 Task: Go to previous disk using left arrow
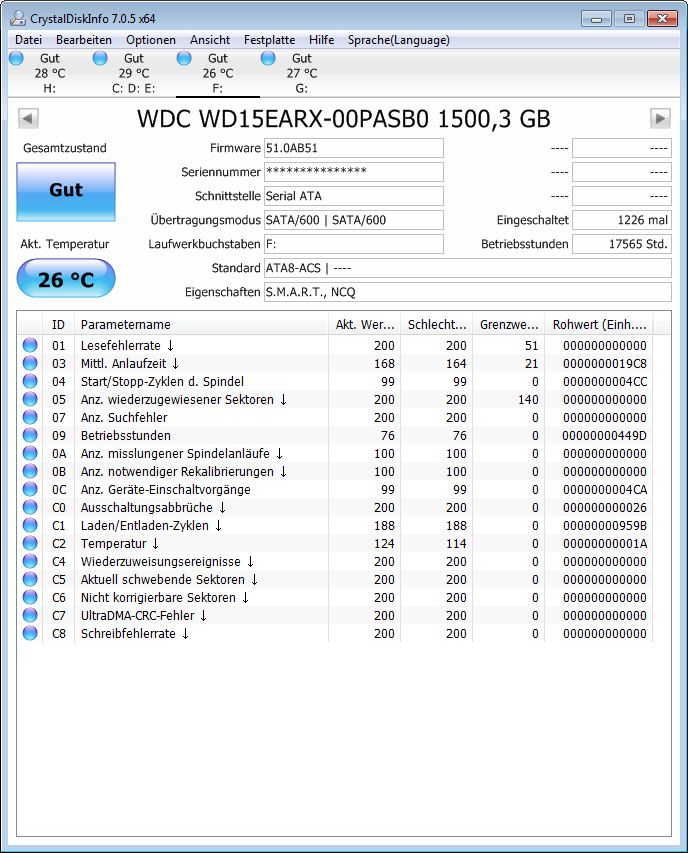pyautogui.click(x=28, y=118)
